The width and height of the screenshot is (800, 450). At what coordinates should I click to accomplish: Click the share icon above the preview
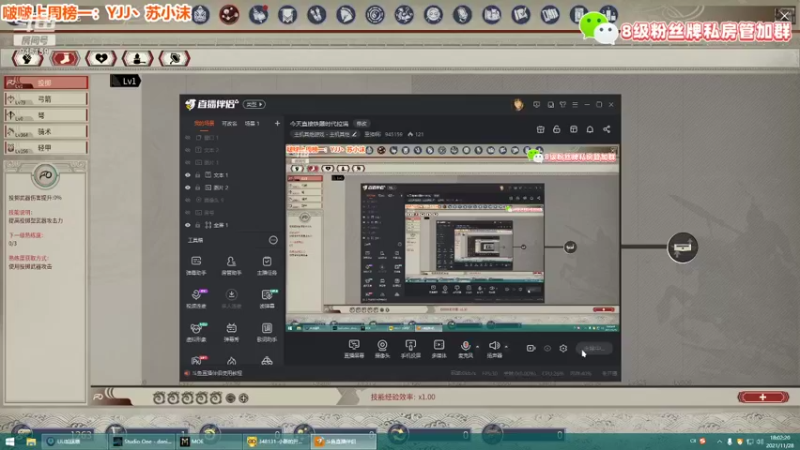pos(607,130)
